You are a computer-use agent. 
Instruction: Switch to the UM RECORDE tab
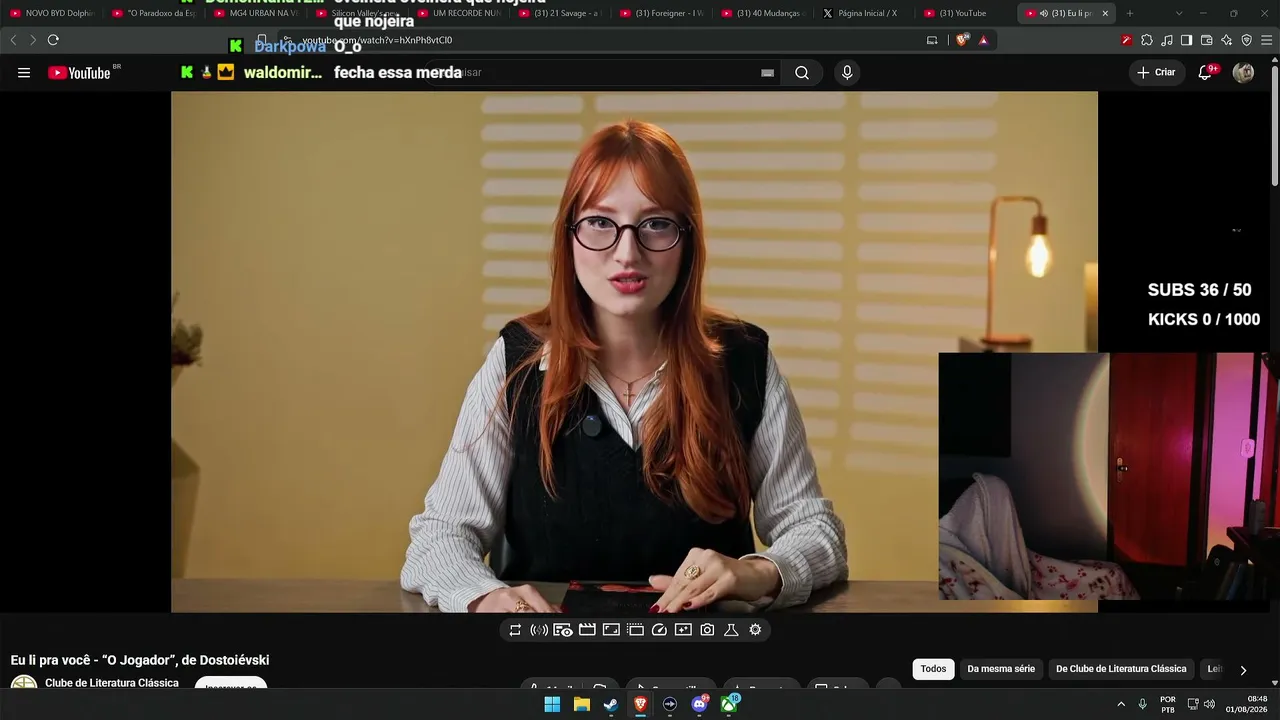coord(459,13)
